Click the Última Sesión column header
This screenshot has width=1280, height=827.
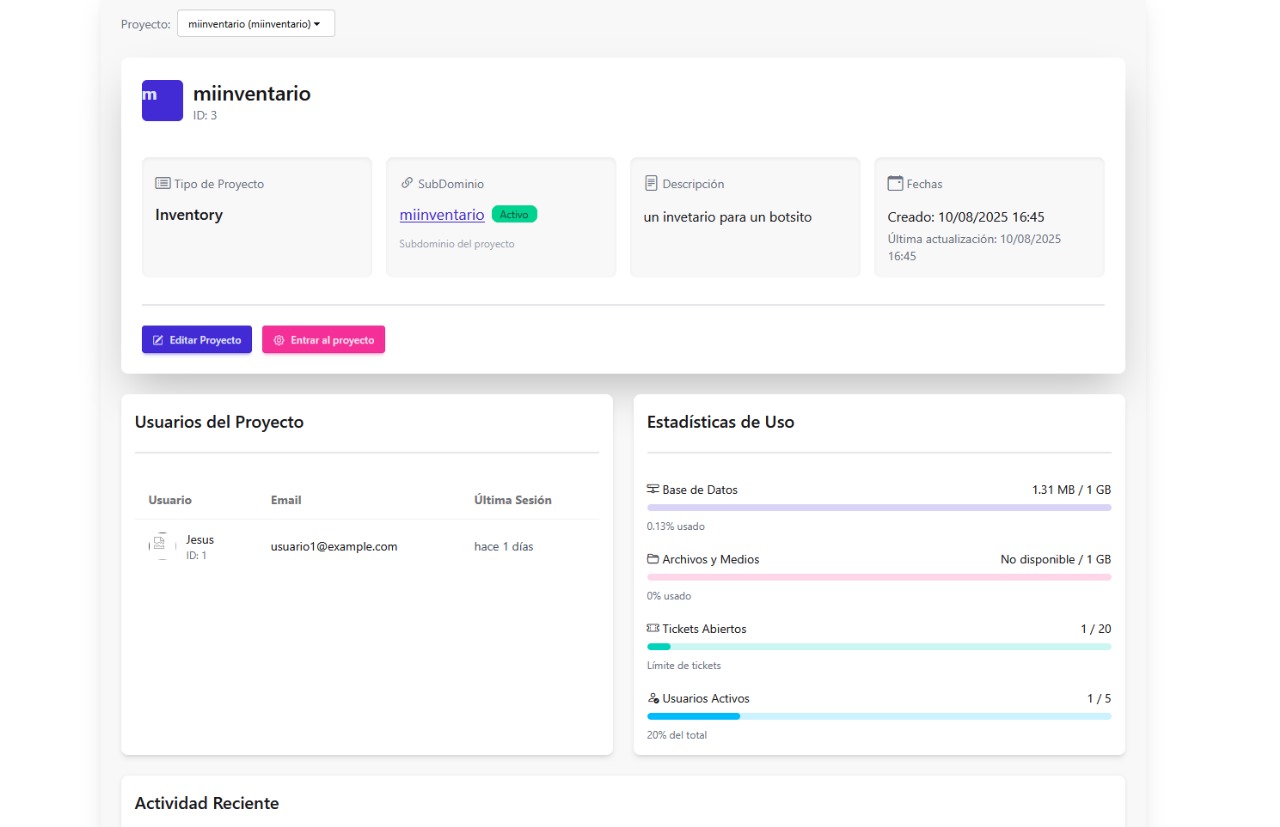tap(512, 500)
